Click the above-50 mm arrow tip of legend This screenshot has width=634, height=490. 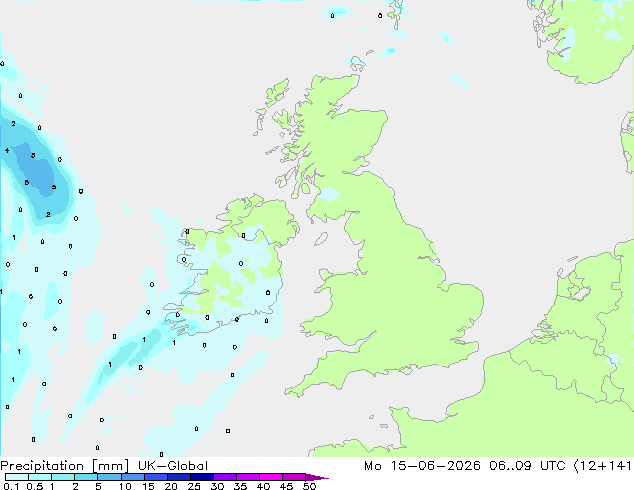[317, 477]
